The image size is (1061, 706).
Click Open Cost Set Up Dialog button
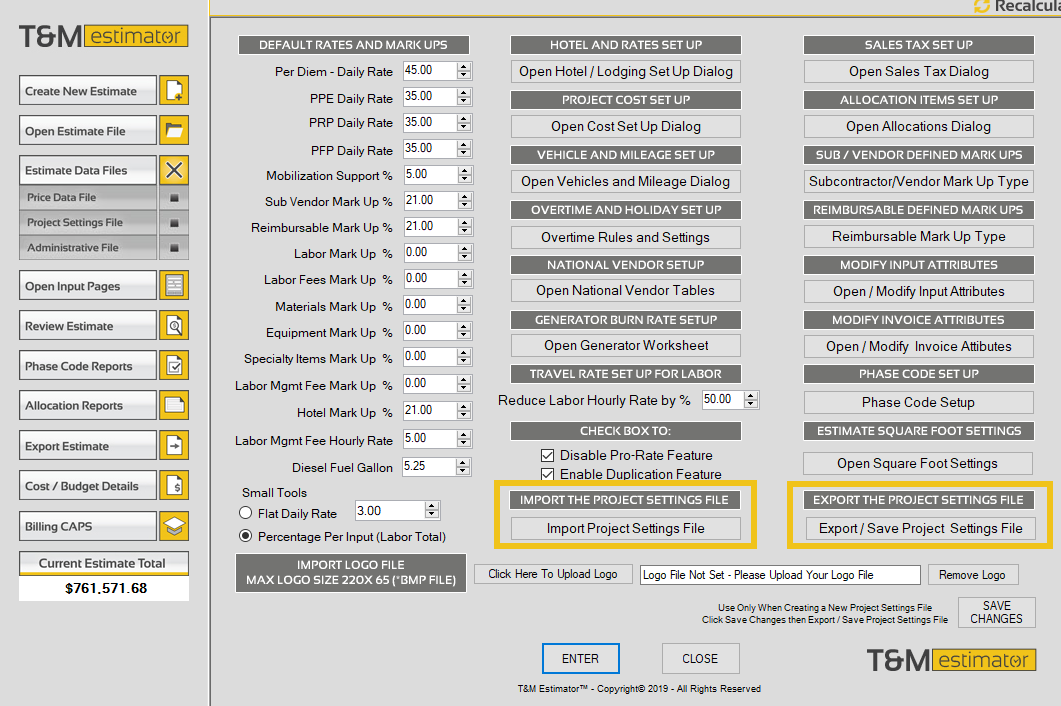626,126
